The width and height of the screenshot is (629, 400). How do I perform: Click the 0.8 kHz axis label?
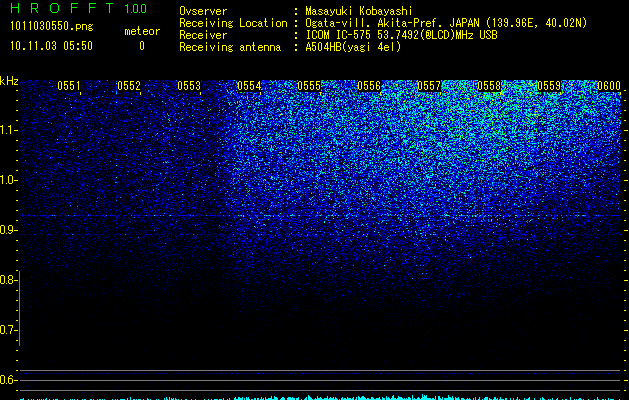point(7,280)
